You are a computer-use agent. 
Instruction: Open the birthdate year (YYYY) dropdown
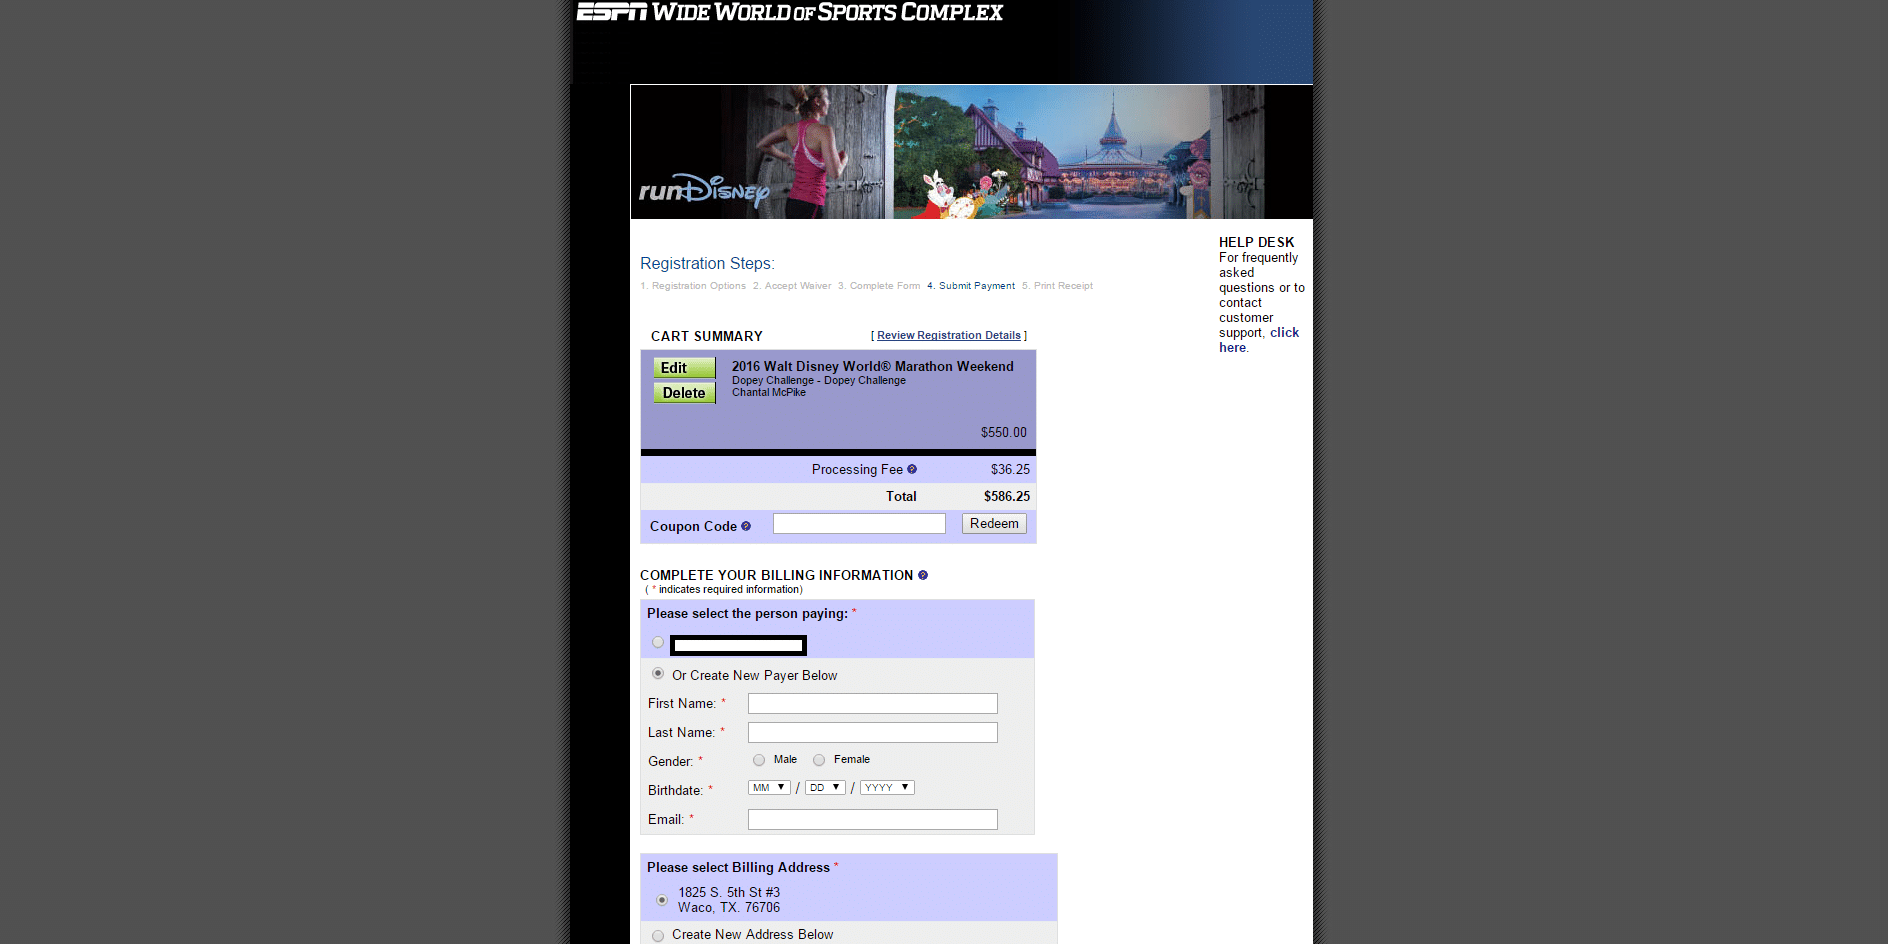coord(887,788)
